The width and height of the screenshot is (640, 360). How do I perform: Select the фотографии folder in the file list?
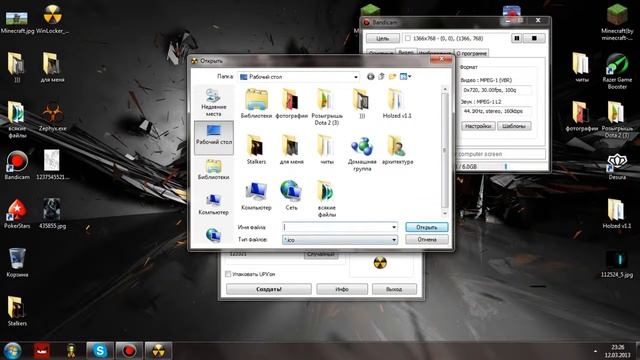(x=291, y=103)
